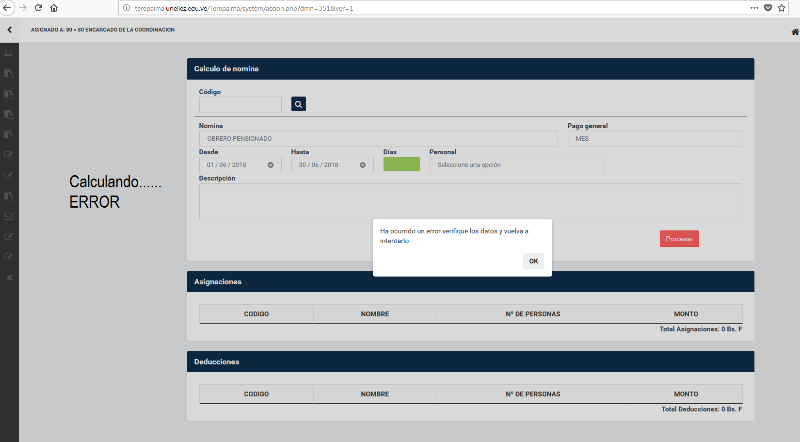Viewport: 800px width, 442px height.
Task: Click the Hasta date field
Action: pos(332,165)
